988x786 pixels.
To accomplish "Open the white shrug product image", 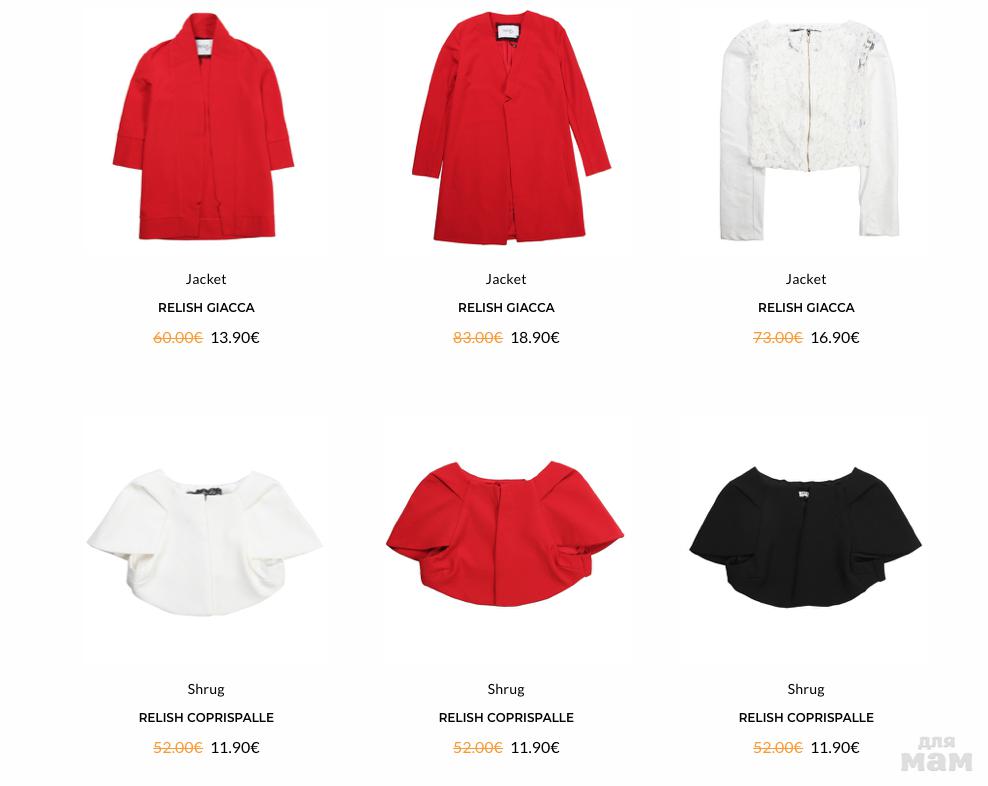I will tap(205, 542).
